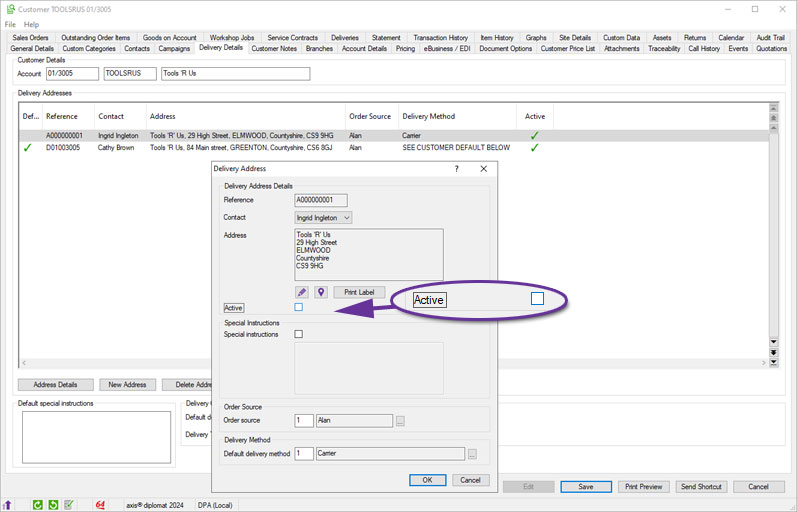
Task: Click the red 64 status bar icon
Action: 100,506
